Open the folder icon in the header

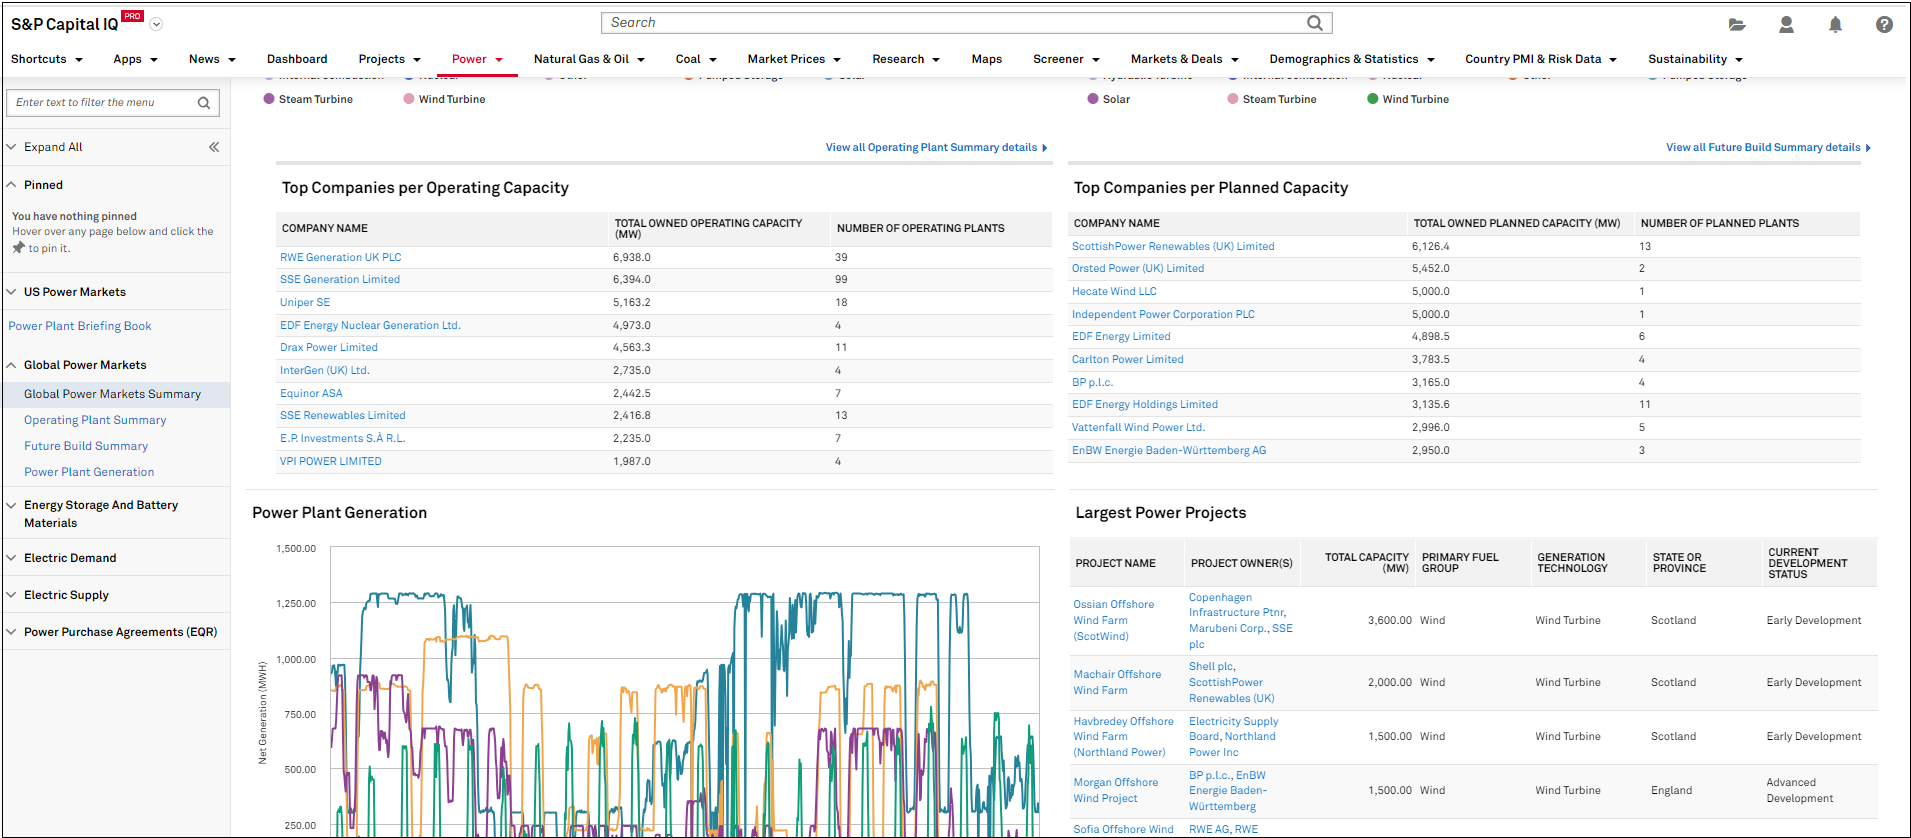pyautogui.click(x=1737, y=25)
